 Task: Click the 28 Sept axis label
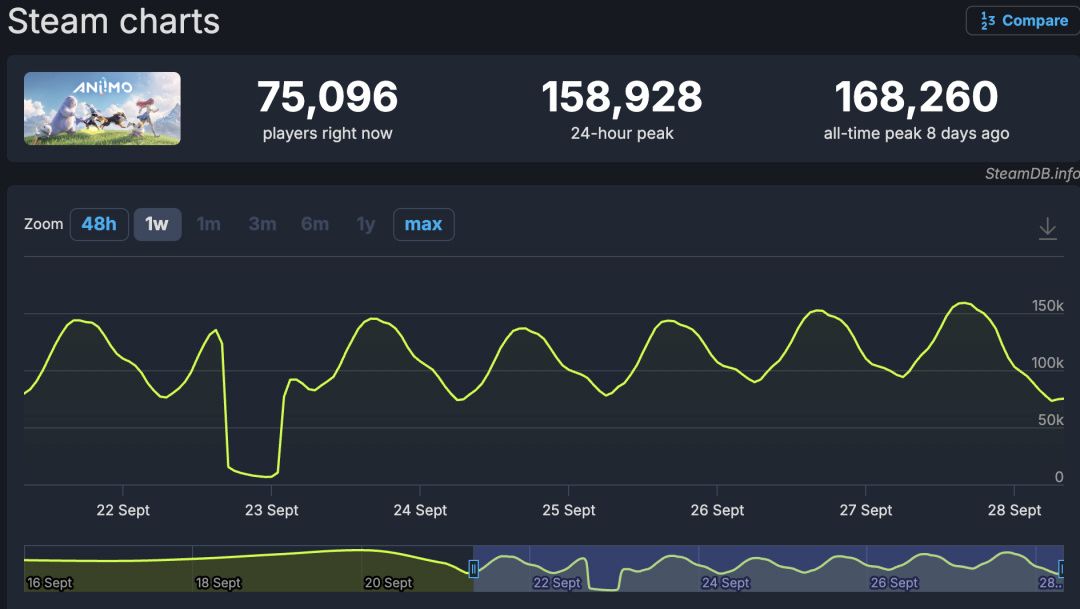click(x=1015, y=510)
